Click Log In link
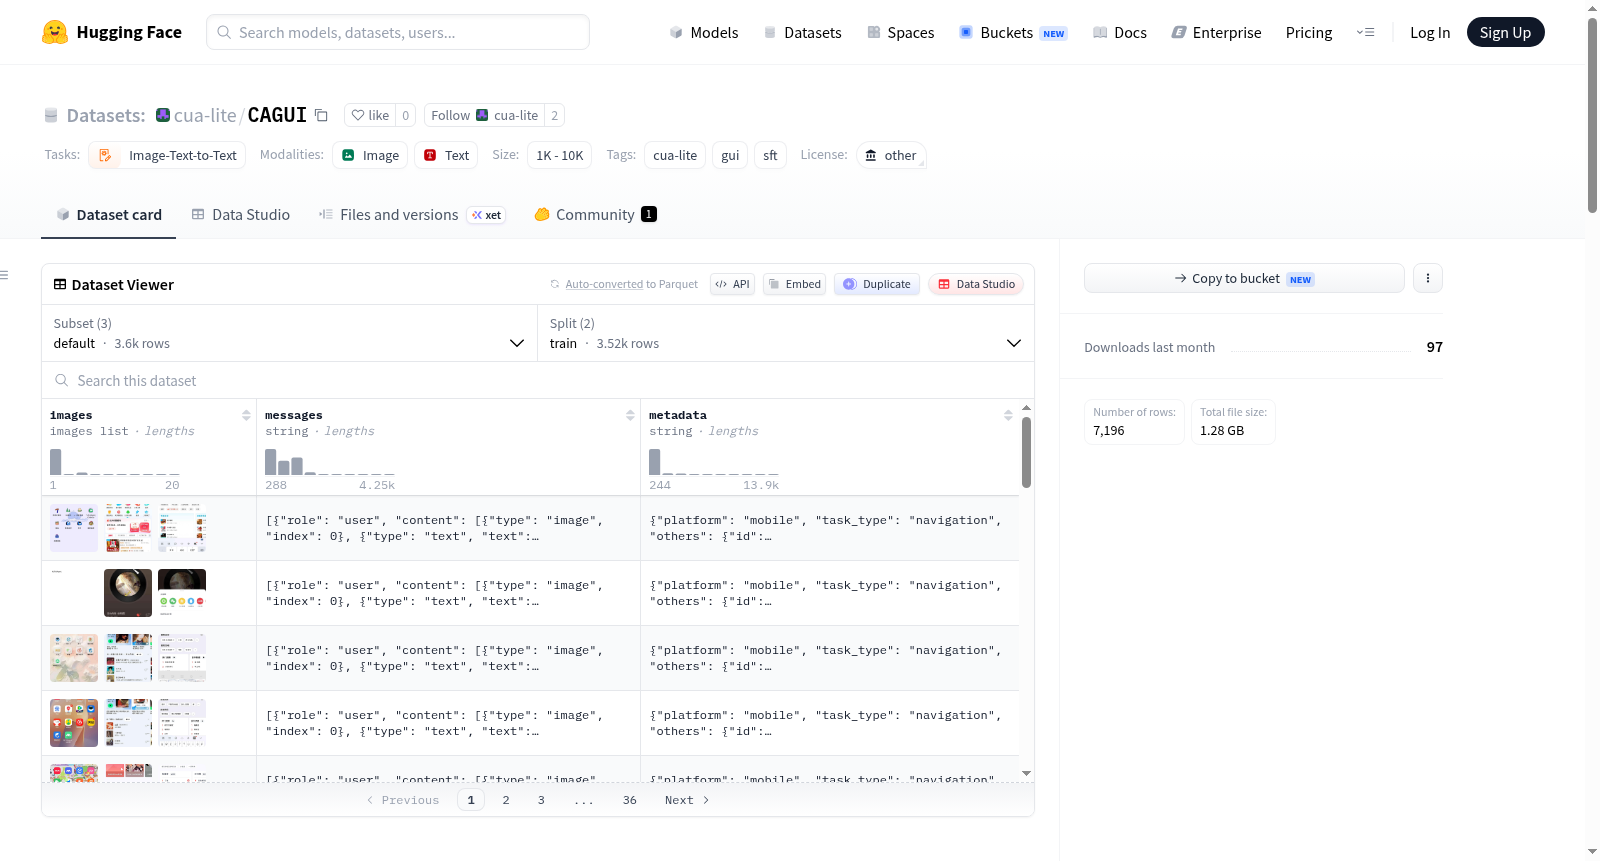 (1430, 32)
